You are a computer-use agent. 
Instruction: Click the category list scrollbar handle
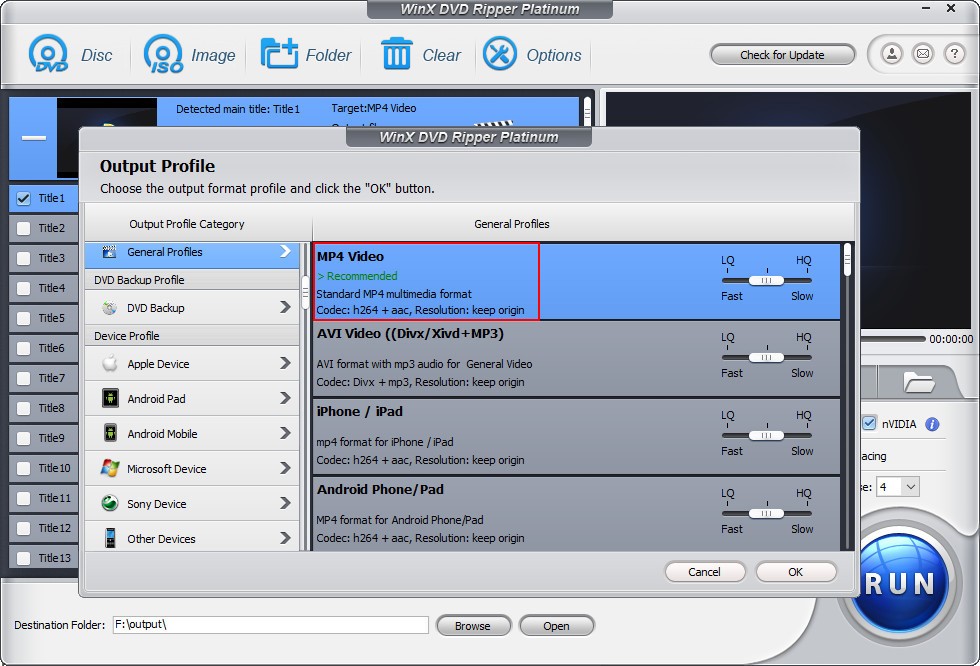(305, 293)
